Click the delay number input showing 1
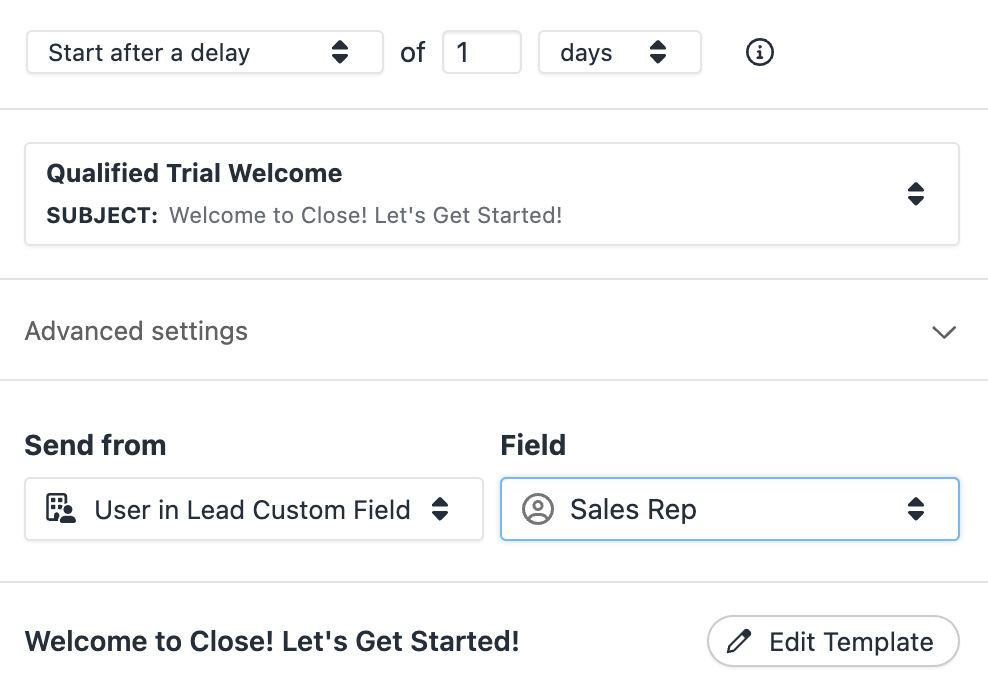This screenshot has width=988, height=692. [x=481, y=52]
